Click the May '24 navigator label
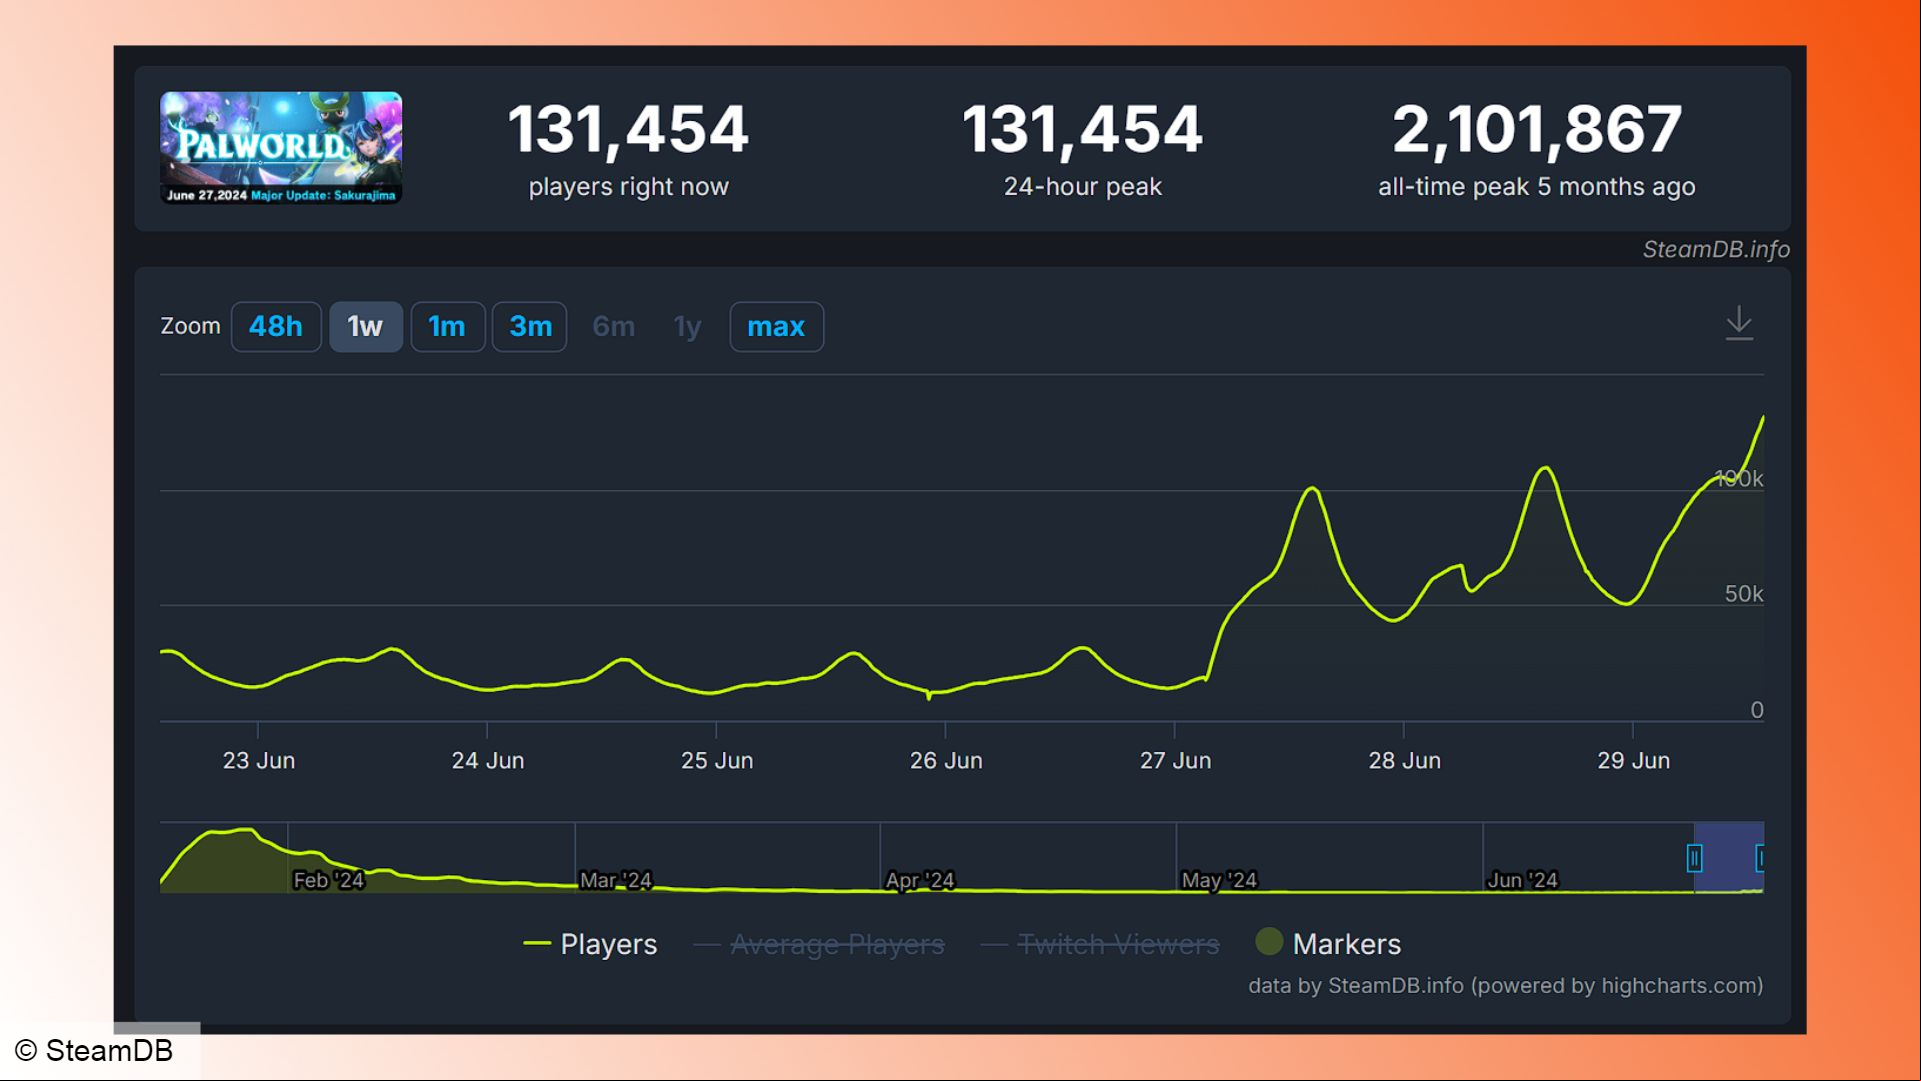This screenshot has height=1081, width=1921. (x=1219, y=880)
